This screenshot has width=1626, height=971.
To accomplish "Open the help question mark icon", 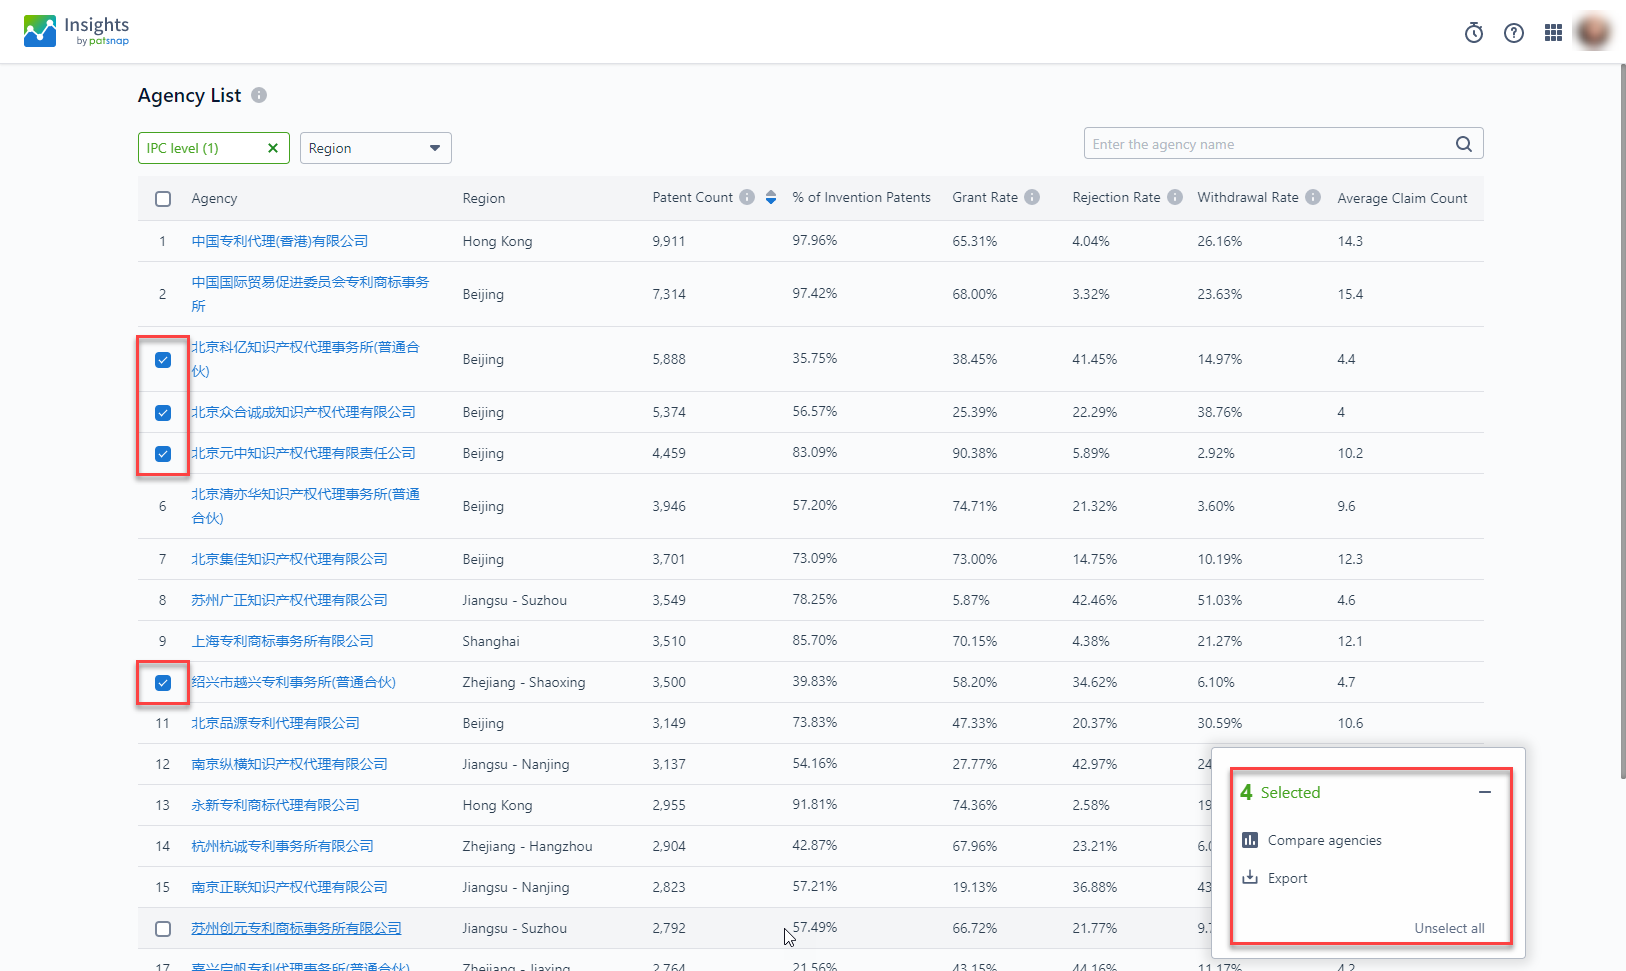I will pyautogui.click(x=1514, y=33).
